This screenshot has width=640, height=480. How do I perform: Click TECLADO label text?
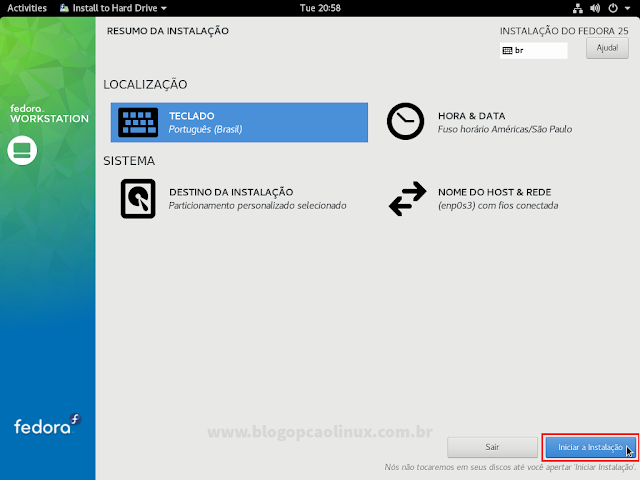192,116
